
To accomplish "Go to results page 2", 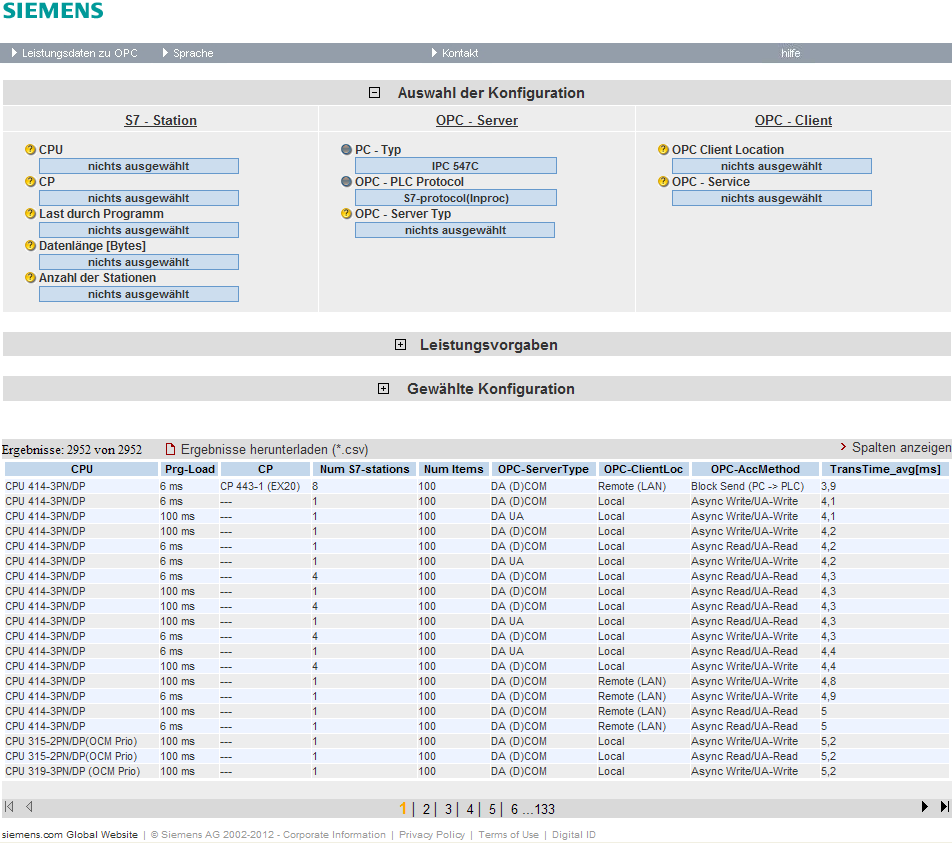I will (x=426, y=809).
